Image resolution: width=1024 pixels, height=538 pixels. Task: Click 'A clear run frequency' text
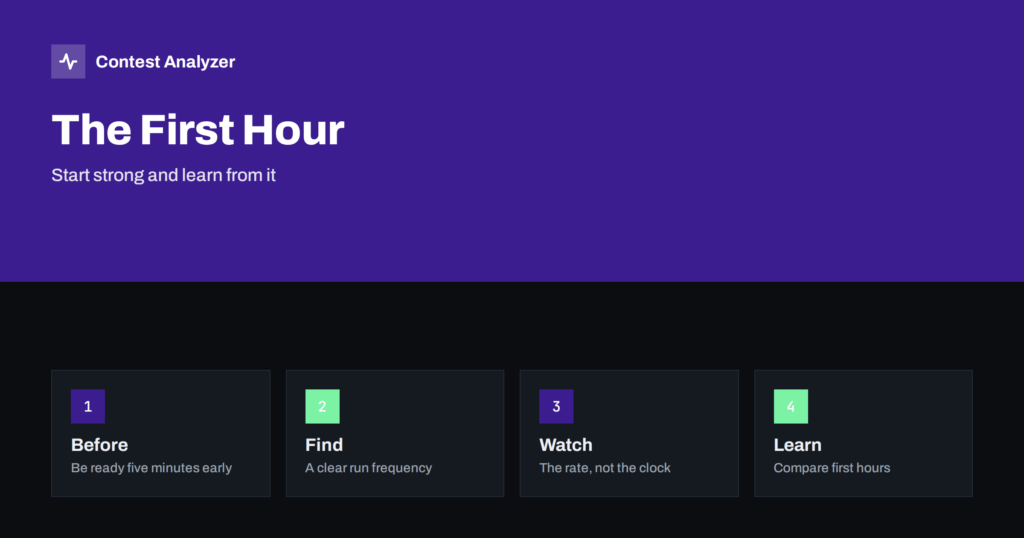tap(368, 467)
